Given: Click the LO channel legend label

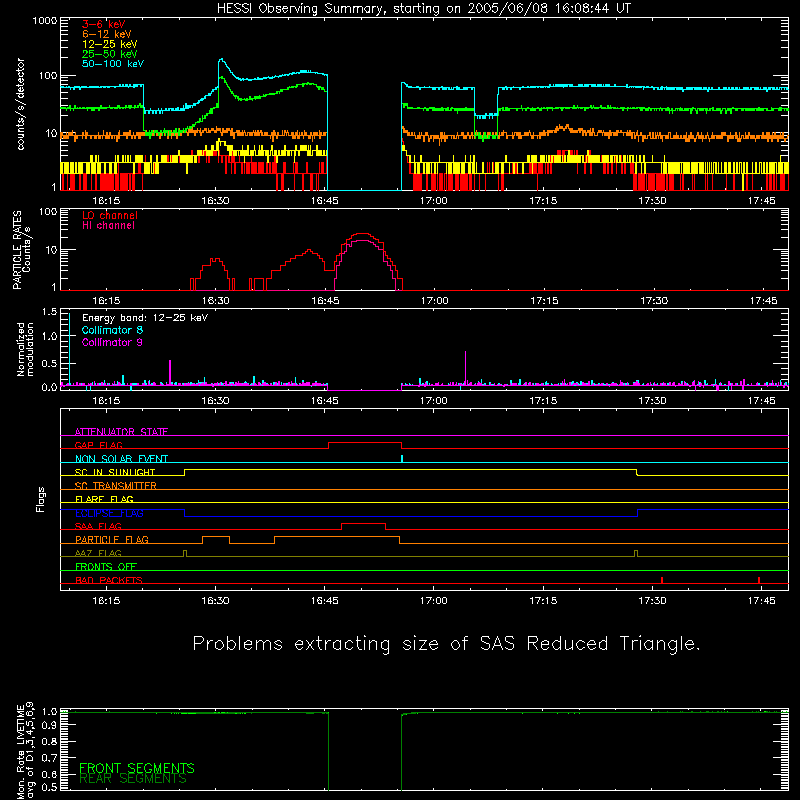Looking at the screenshot, I should pyautogui.click(x=110, y=215).
